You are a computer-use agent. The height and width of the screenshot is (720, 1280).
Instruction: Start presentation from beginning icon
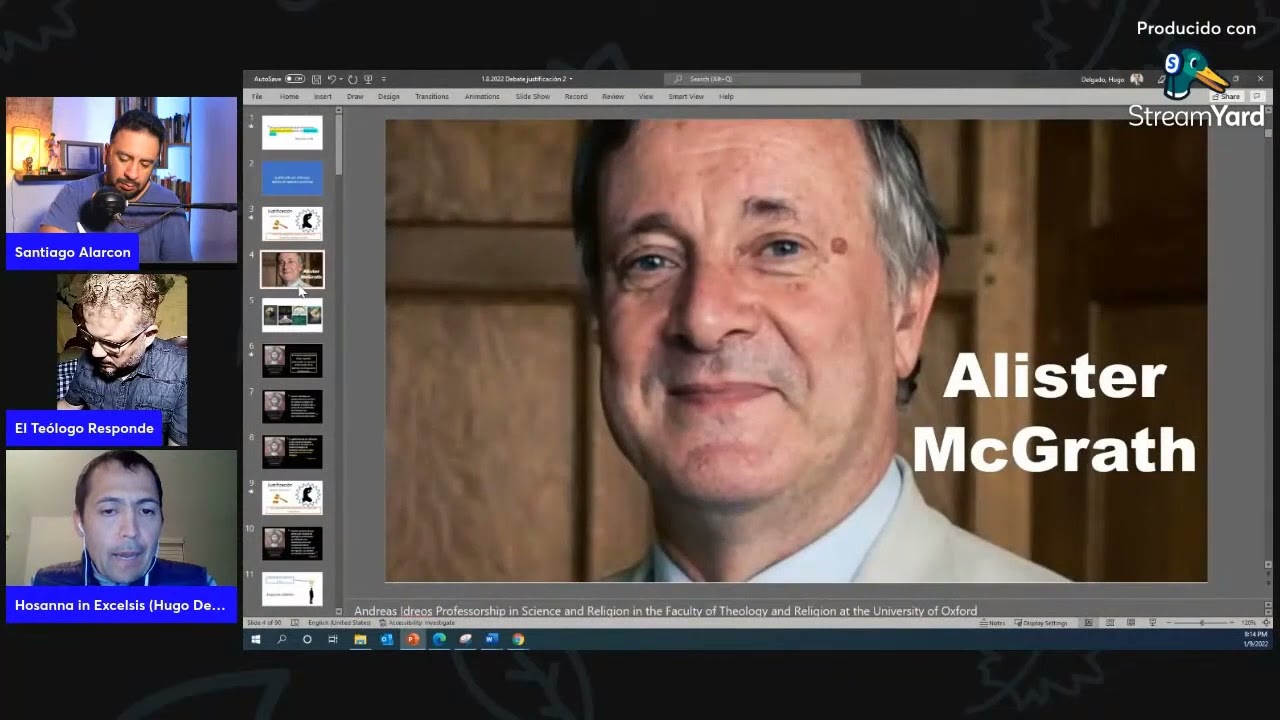click(368, 79)
